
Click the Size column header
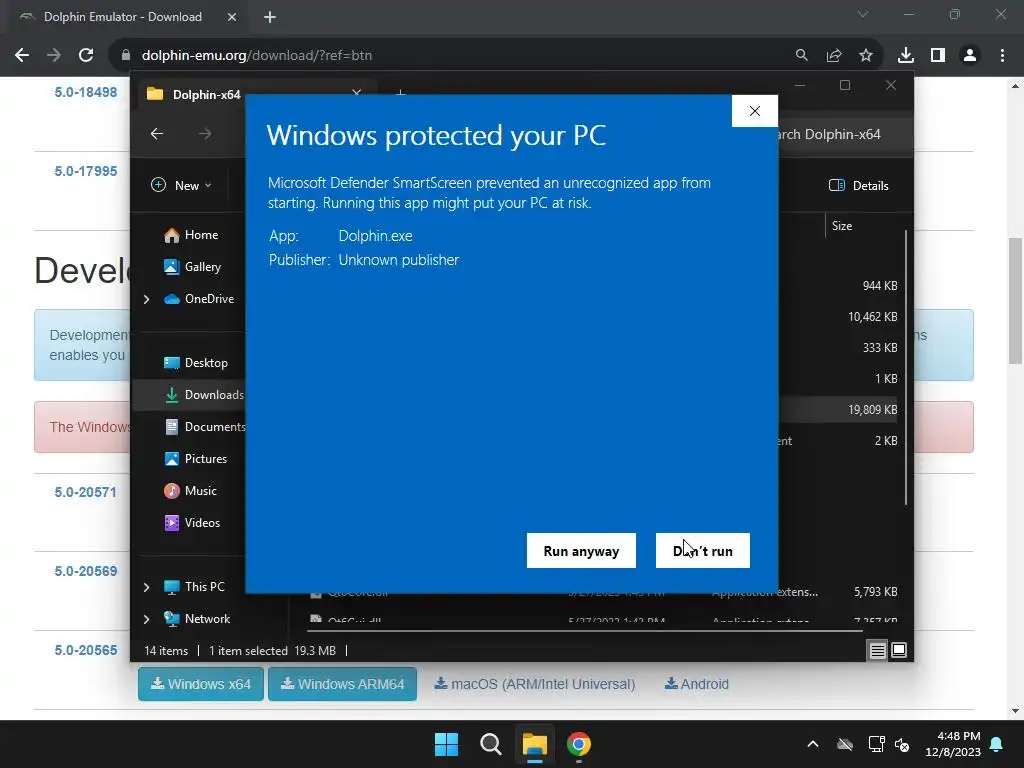tap(842, 226)
